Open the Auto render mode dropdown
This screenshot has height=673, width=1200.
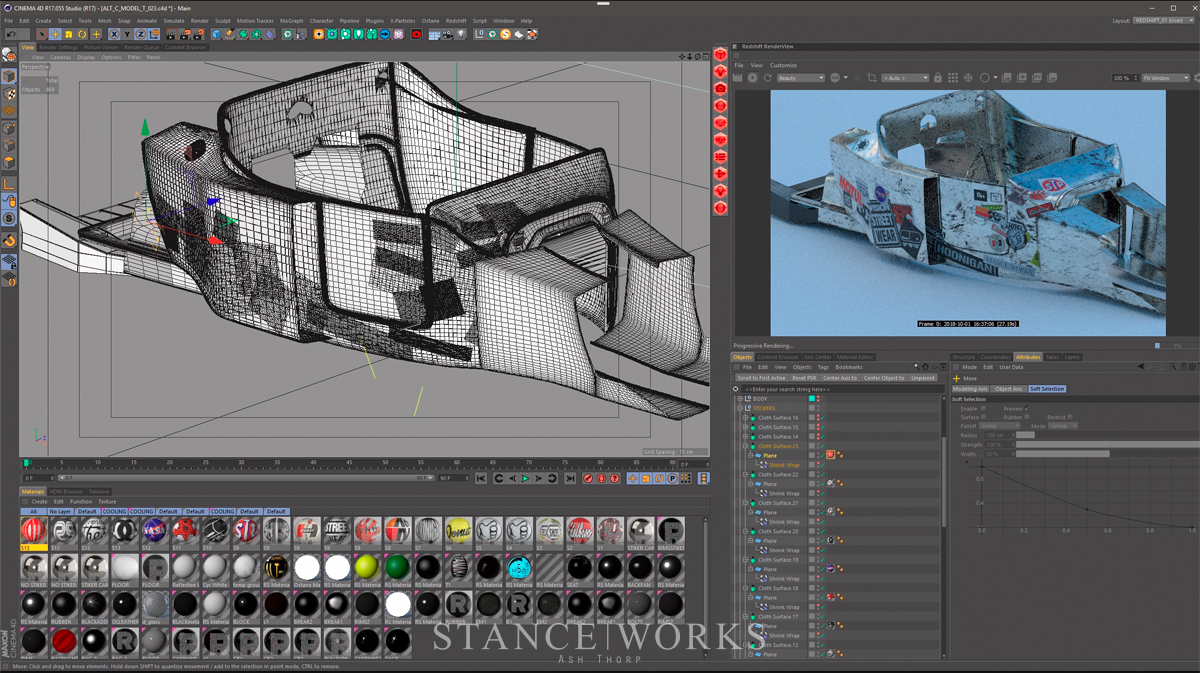point(905,78)
